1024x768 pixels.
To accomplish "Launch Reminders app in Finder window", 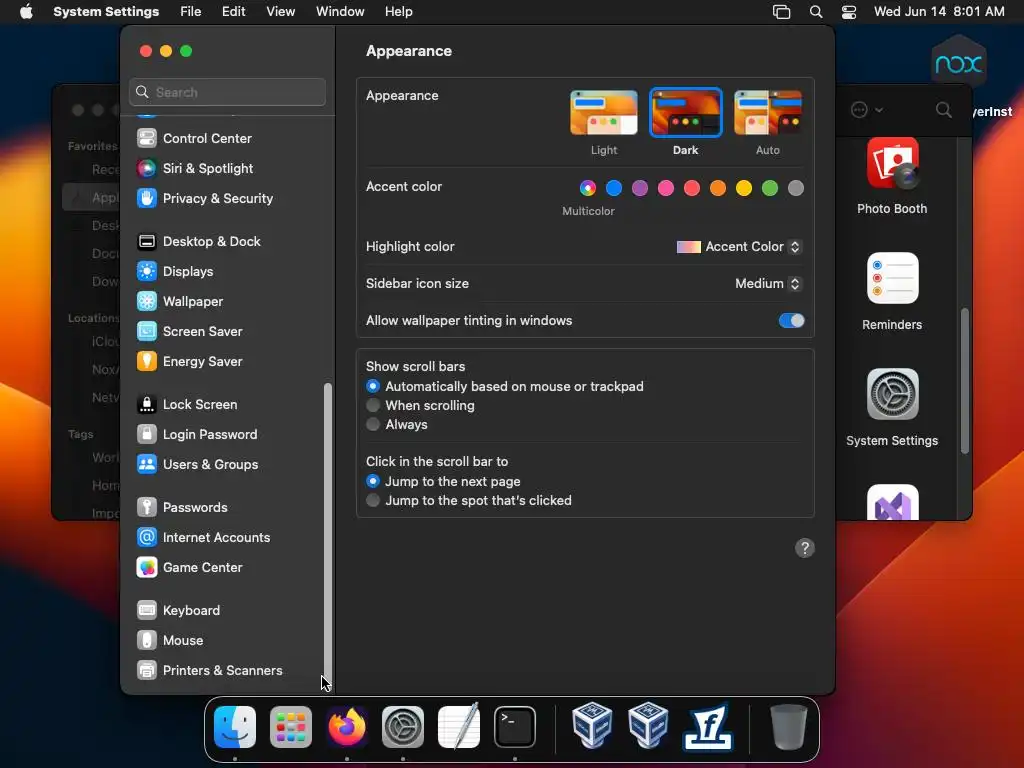I will (x=892, y=279).
